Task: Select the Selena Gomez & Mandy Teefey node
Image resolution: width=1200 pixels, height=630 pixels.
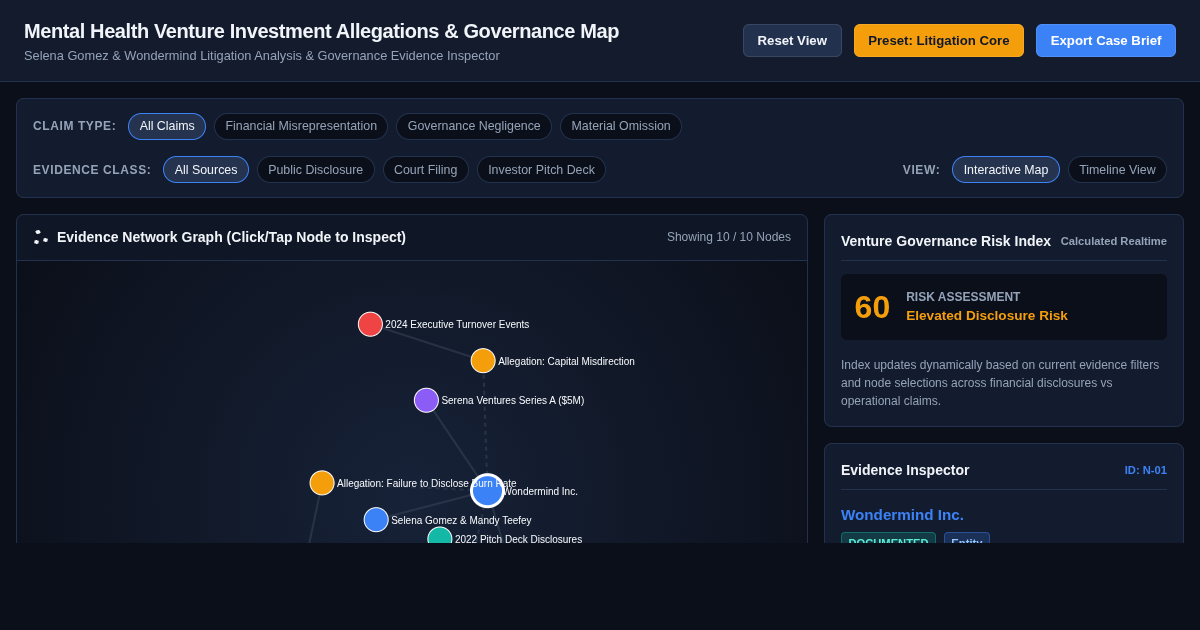Action: [x=376, y=520]
